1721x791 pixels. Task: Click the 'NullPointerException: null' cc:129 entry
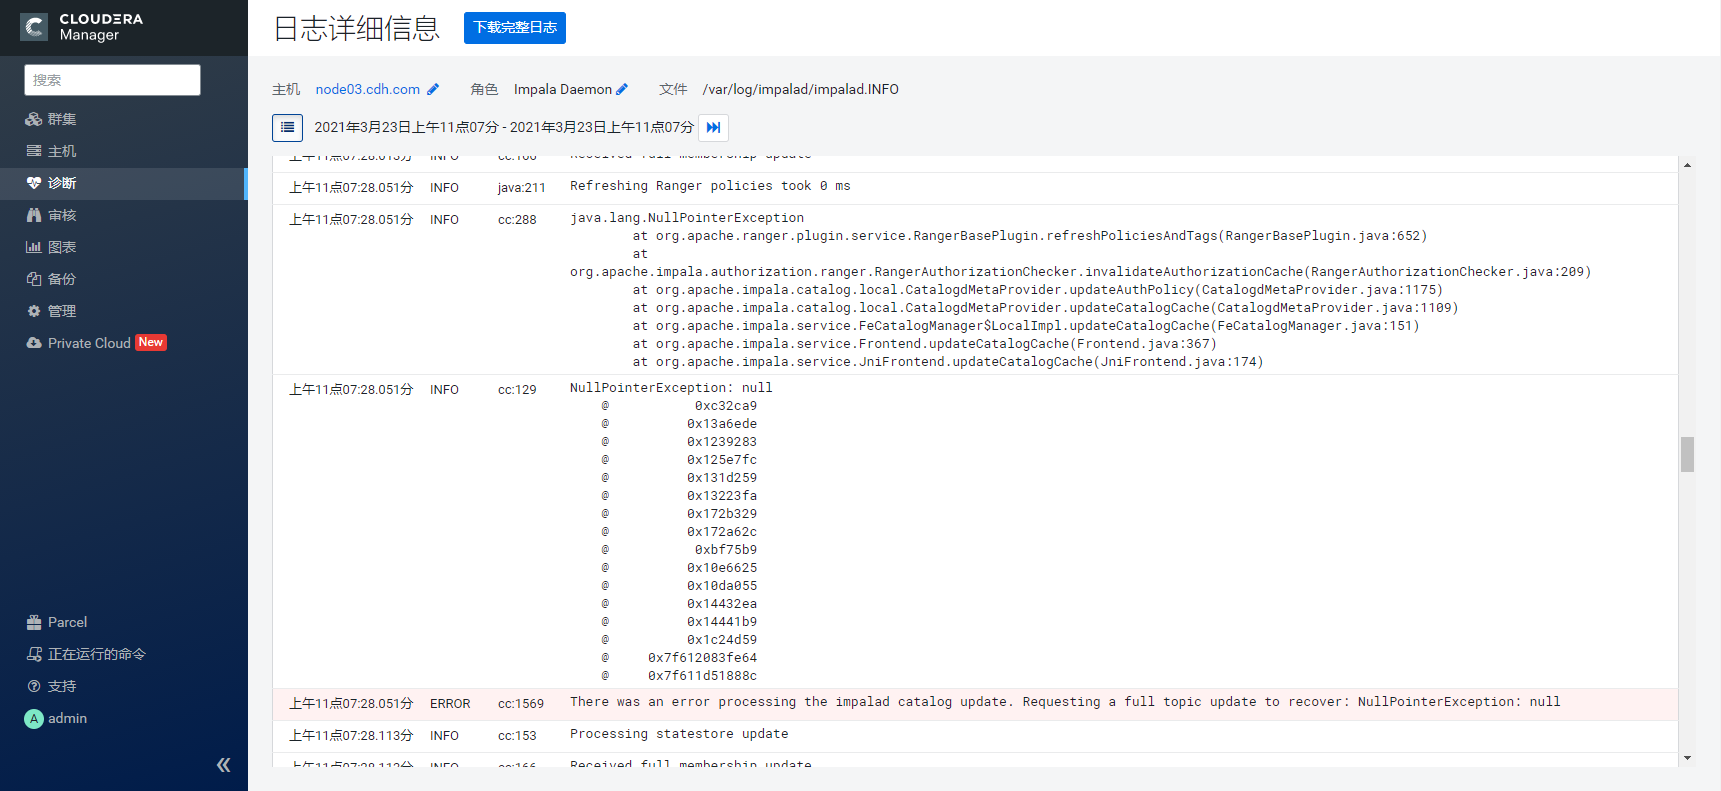671,388
